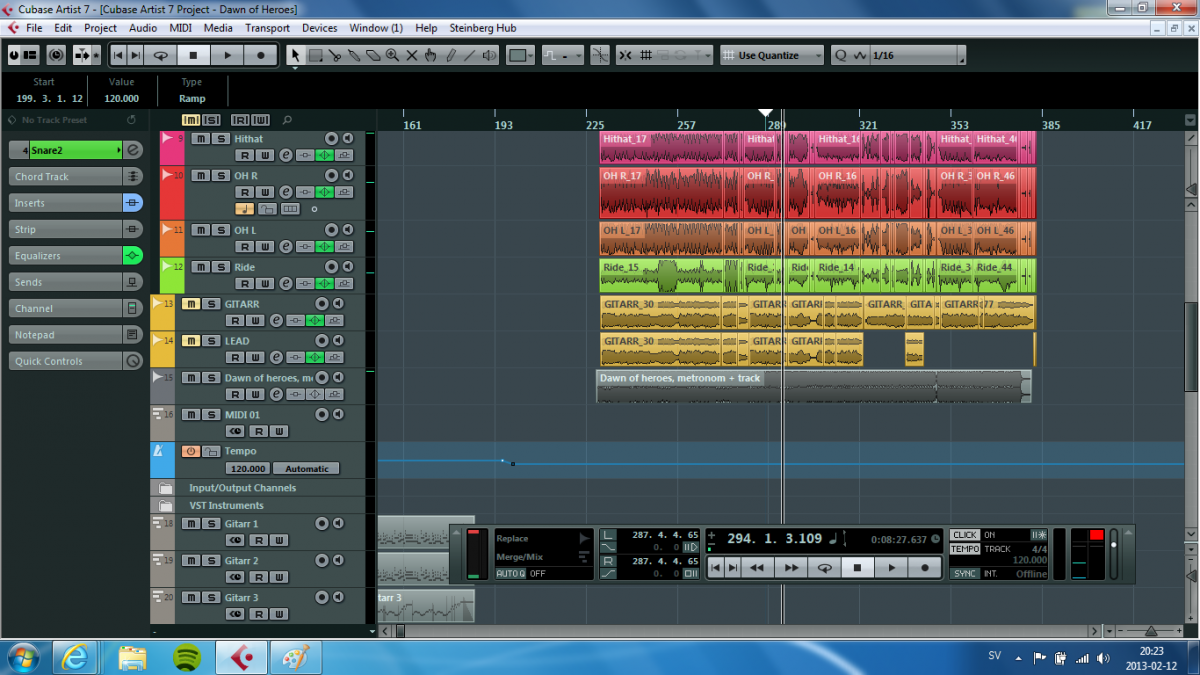The height and width of the screenshot is (675, 1200).
Task: Edit the 120.000 tempo value field
Action: (x=247, y=468)
